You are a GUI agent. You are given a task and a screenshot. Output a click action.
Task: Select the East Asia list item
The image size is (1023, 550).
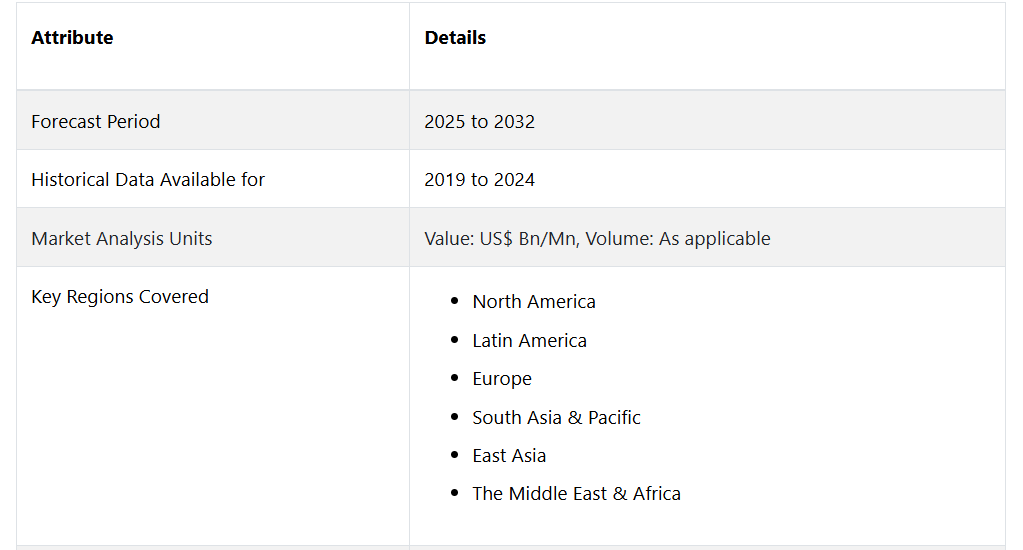(x=509, y=455)
